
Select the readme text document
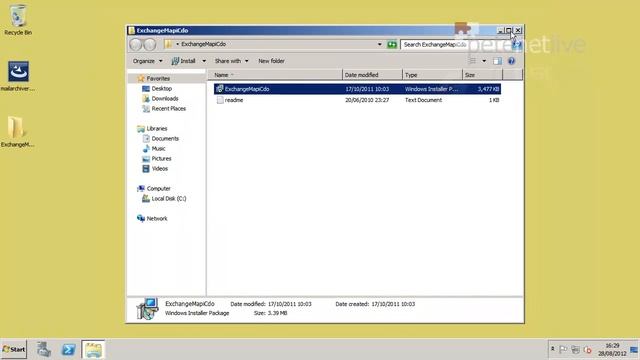[x=357, y=100]
